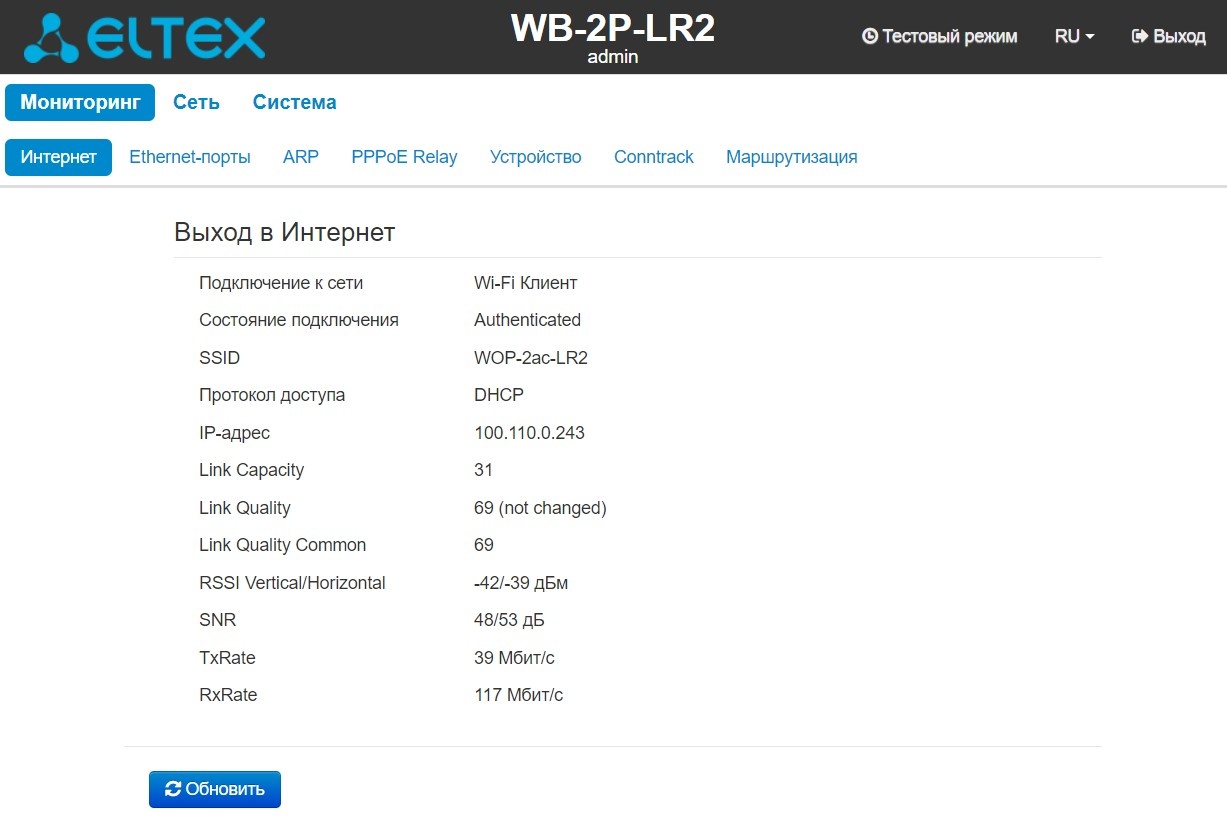Screen dimensions: 1227x820
Task: View the Маршрутизация sub-tab
Action: 792,157
